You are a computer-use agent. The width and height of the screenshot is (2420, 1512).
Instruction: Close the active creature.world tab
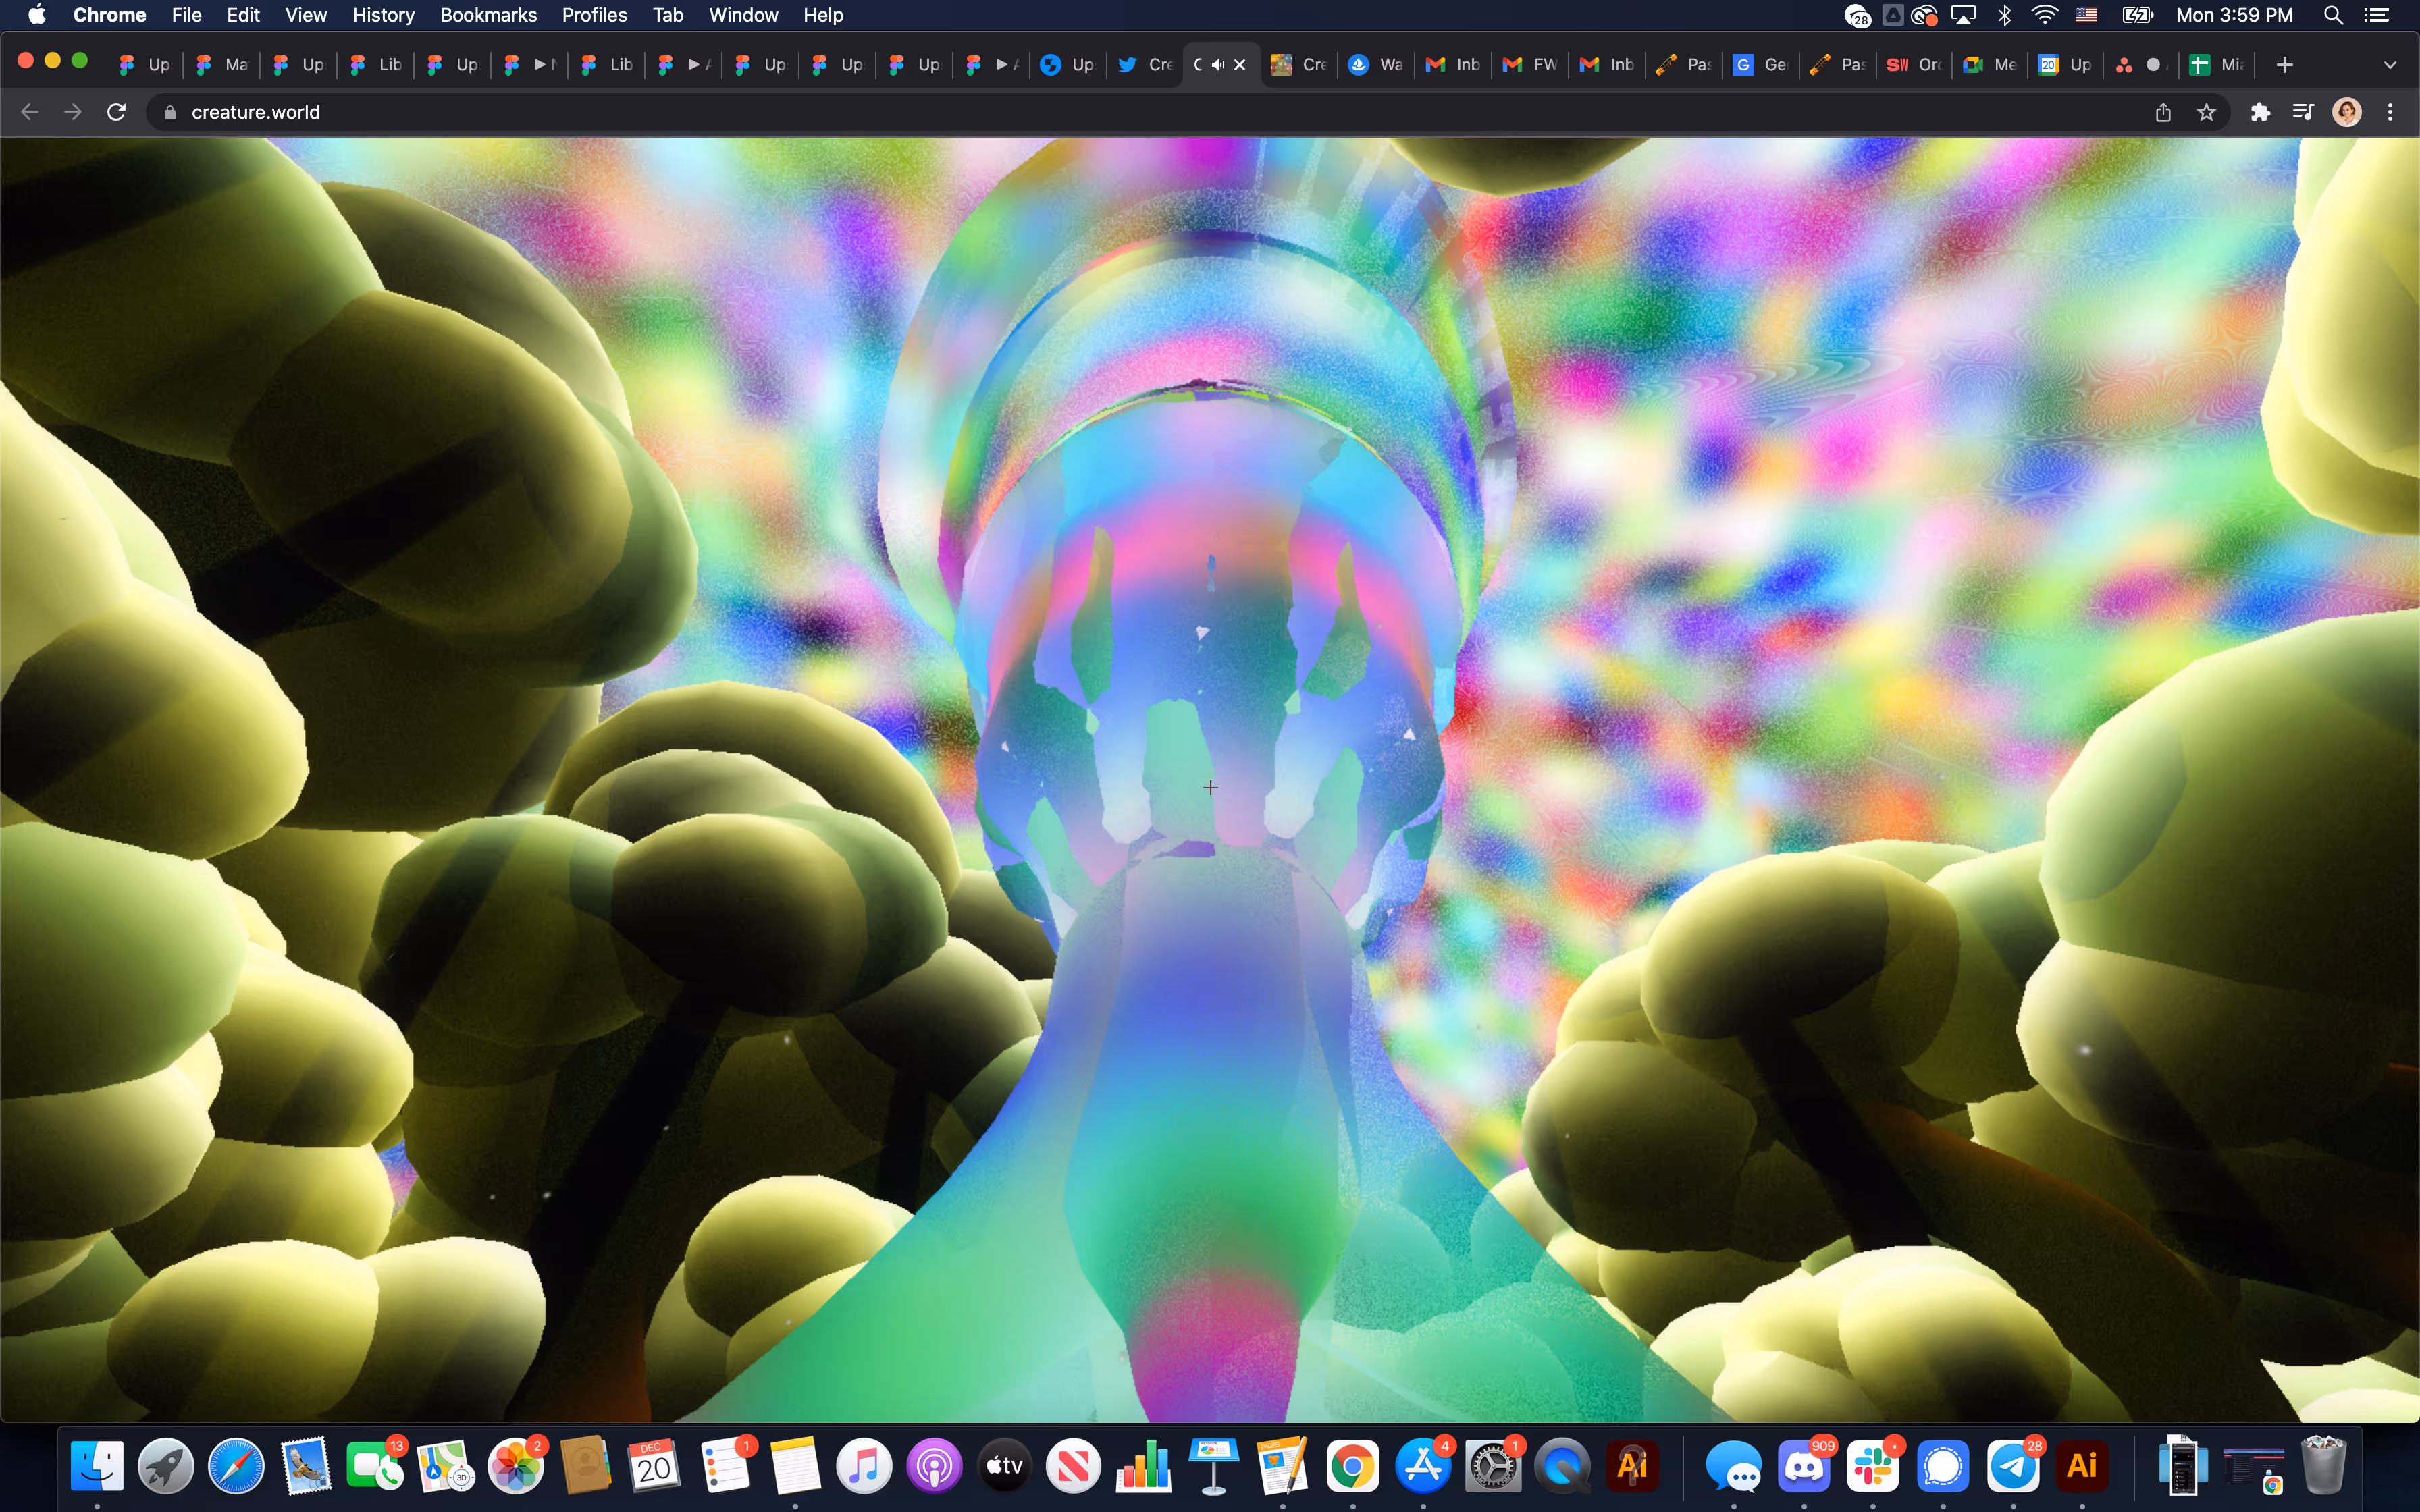(1240, 65)
